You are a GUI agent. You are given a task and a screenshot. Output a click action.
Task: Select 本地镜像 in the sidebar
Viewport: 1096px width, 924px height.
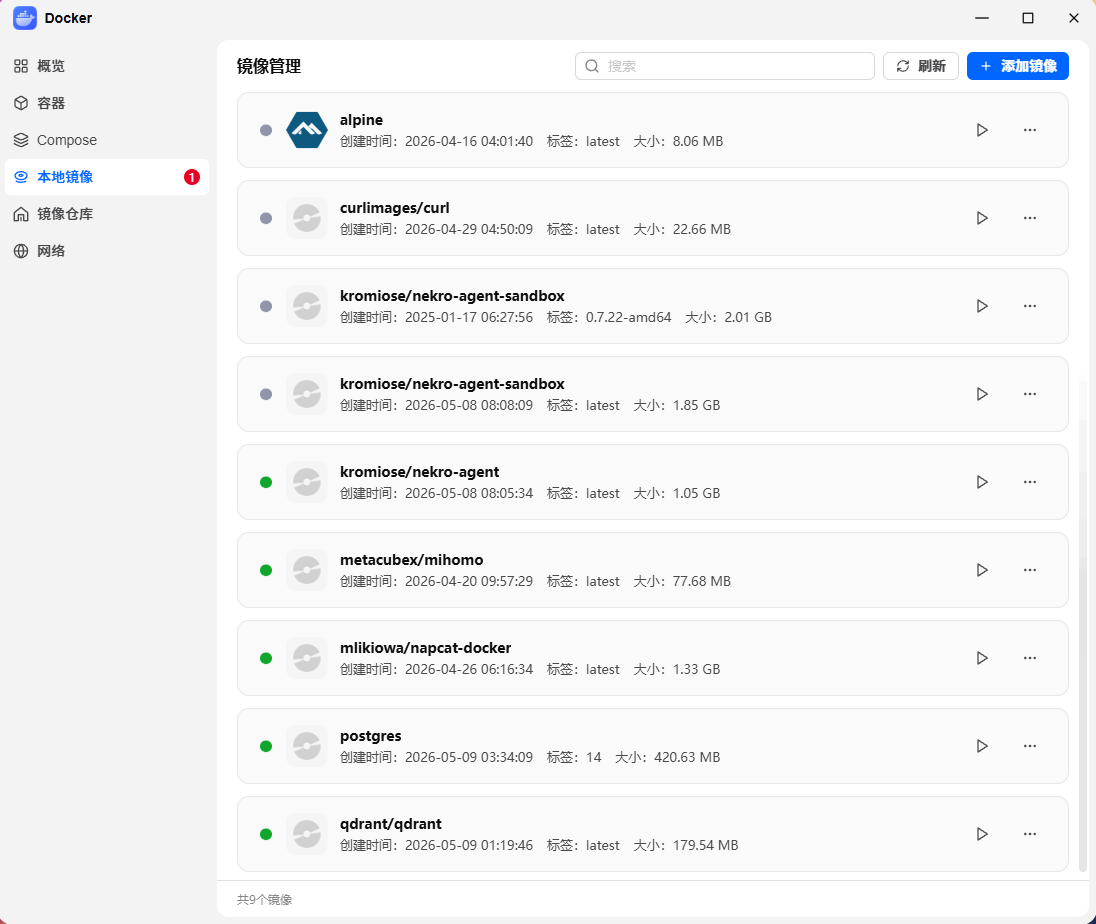[x=107, y=177]
